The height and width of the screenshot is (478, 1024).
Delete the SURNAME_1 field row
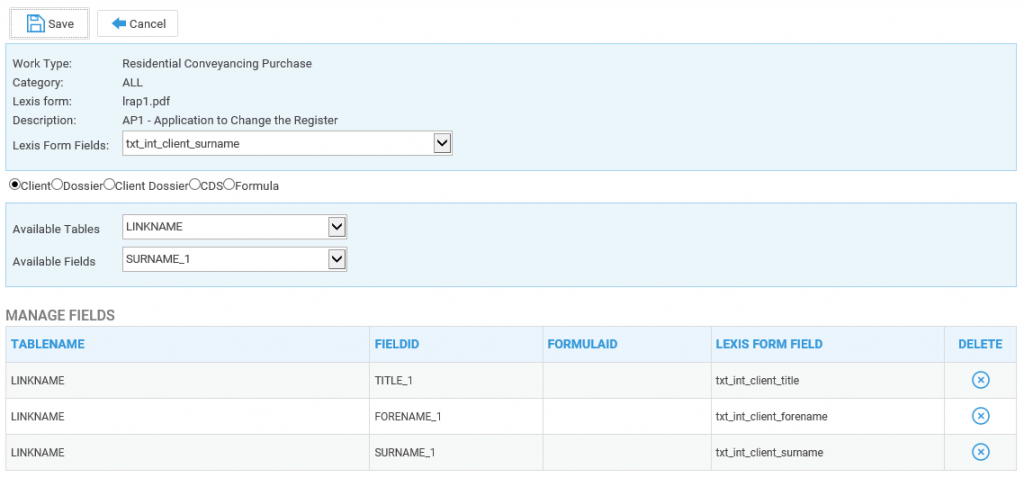click(980, 452)
